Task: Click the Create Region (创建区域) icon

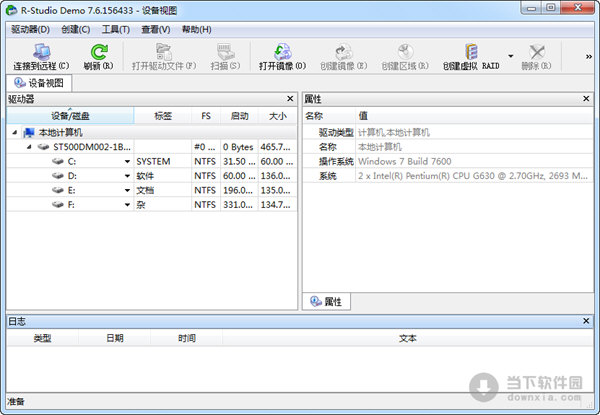Action: pos(405,52)
